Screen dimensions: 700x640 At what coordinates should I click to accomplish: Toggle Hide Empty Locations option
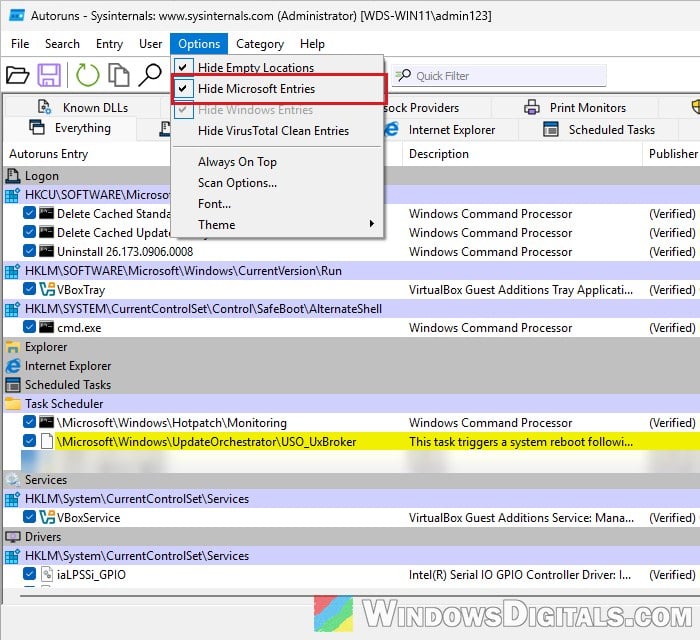pos(277,67)
